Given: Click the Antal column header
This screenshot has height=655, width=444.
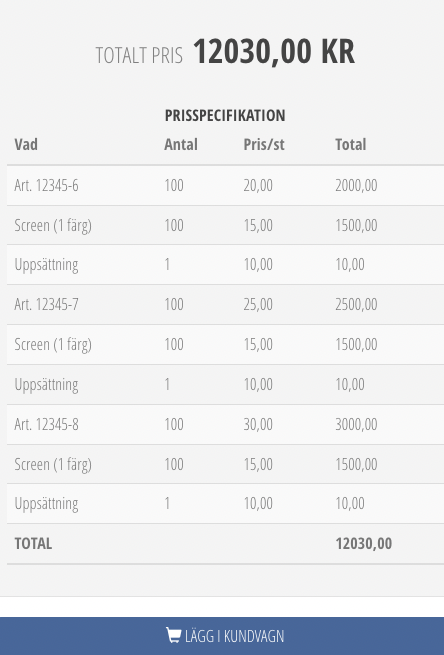Looking at the screenshot, I should (181, 145).
